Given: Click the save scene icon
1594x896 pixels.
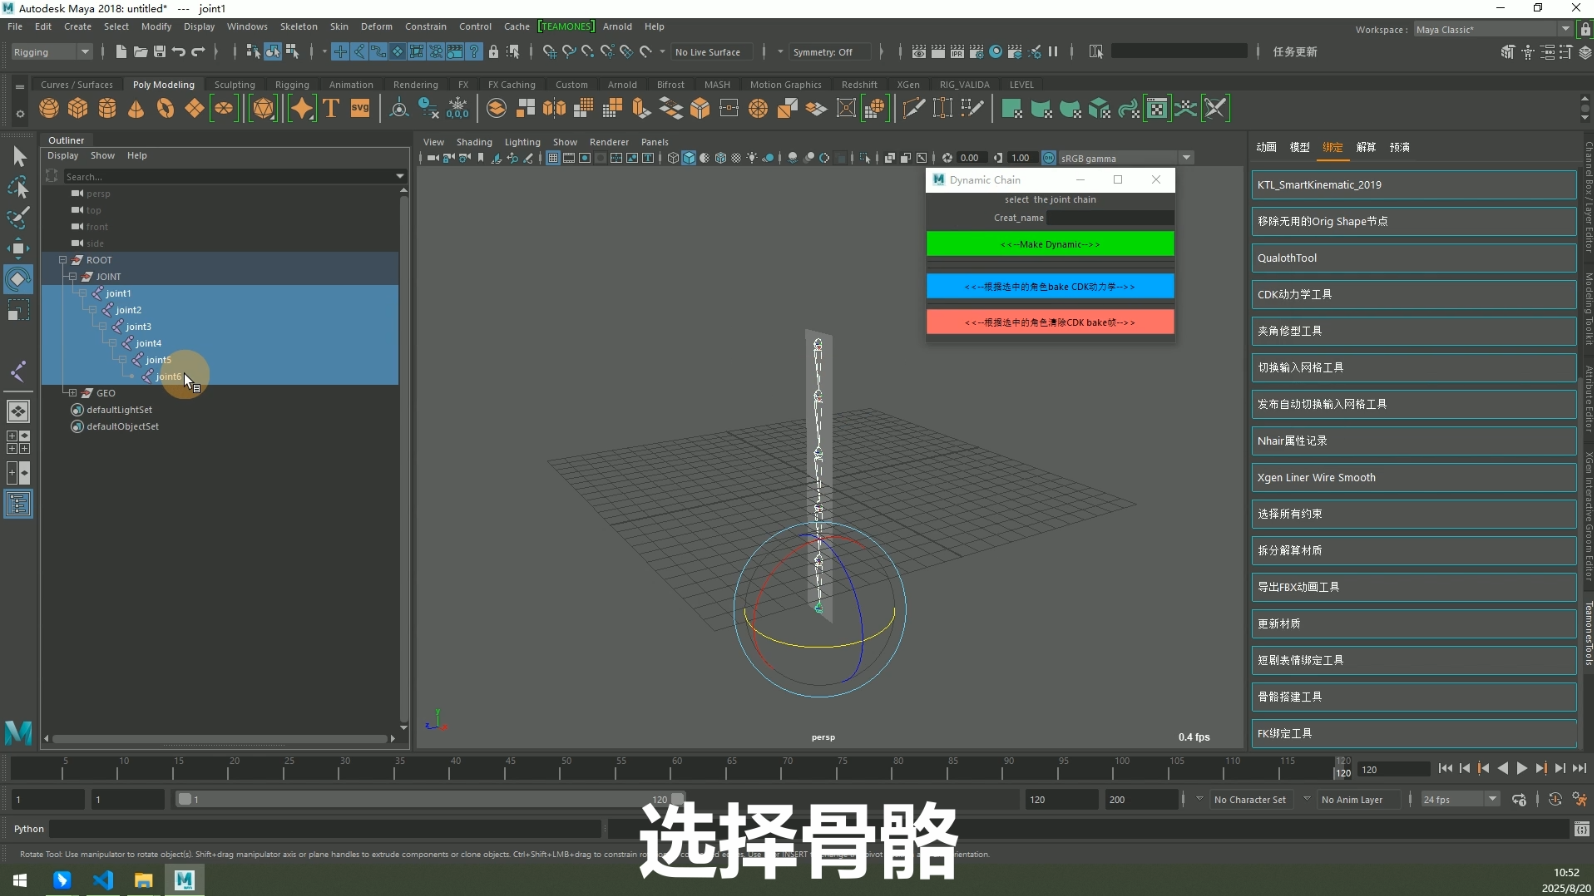Looking at the screenshot, I should (159, 52).
